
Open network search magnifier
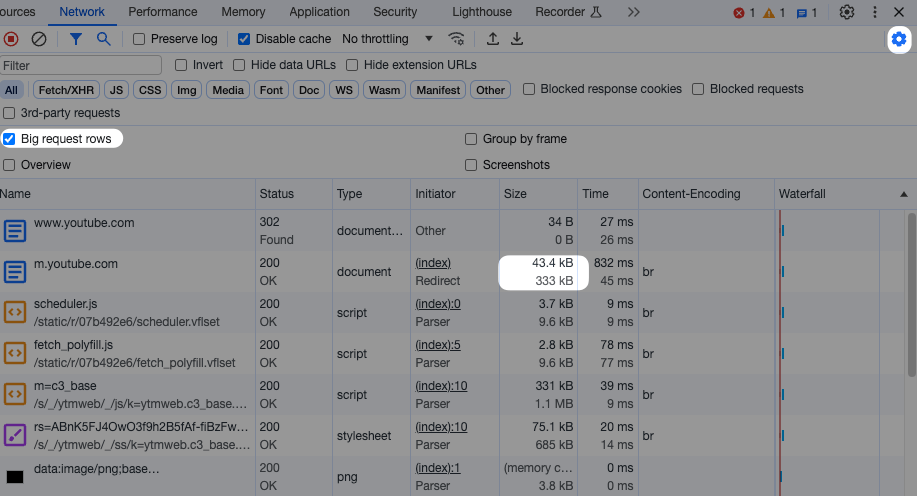[104, 39]
